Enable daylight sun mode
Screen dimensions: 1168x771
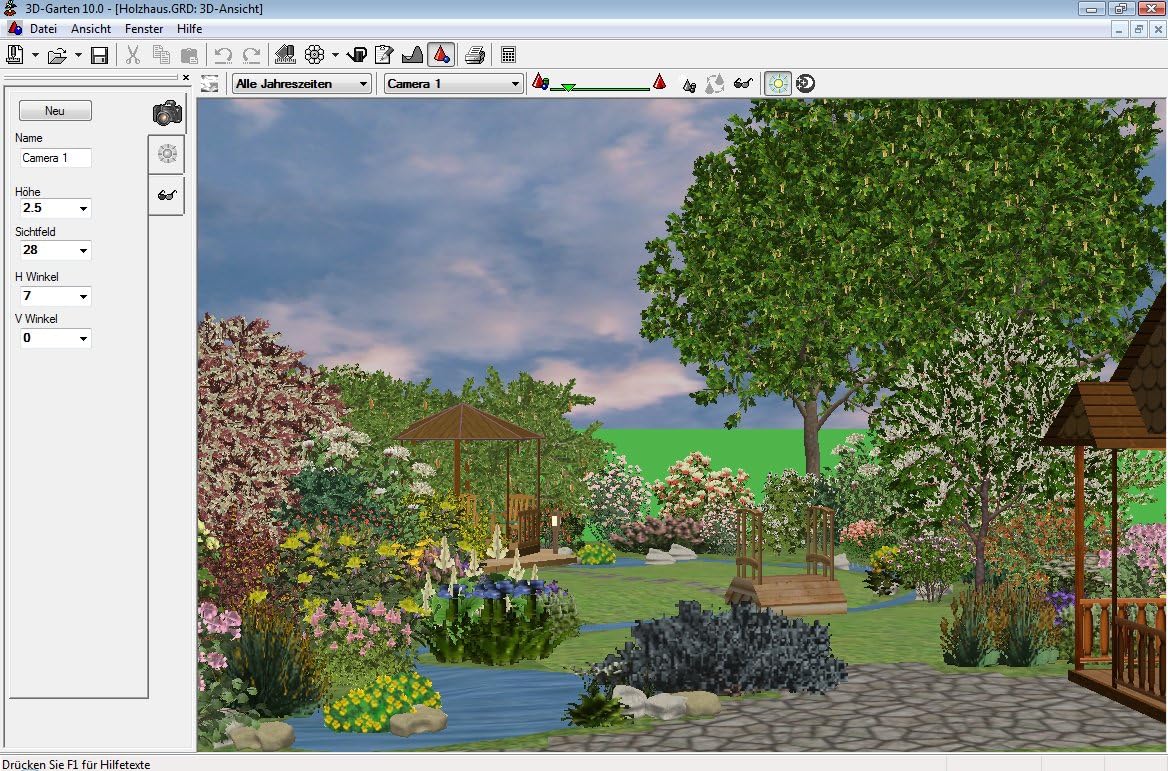(777, 84)
